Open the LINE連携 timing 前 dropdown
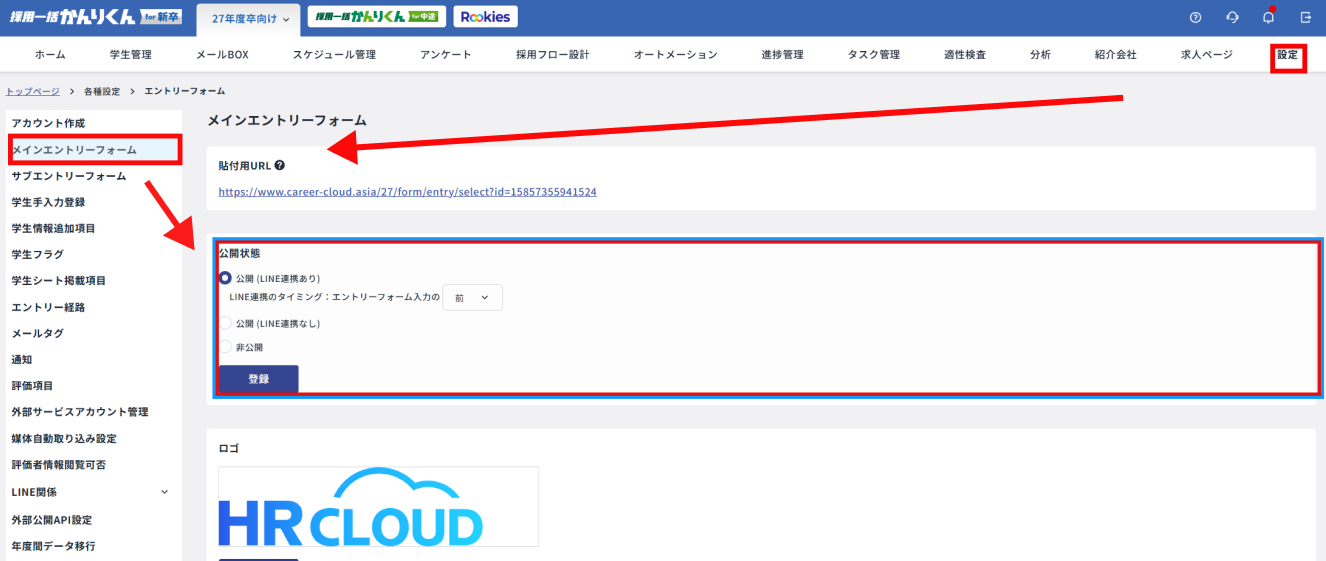The width and height of the screenshot is (1326, 561). click(x=472, y=297)
